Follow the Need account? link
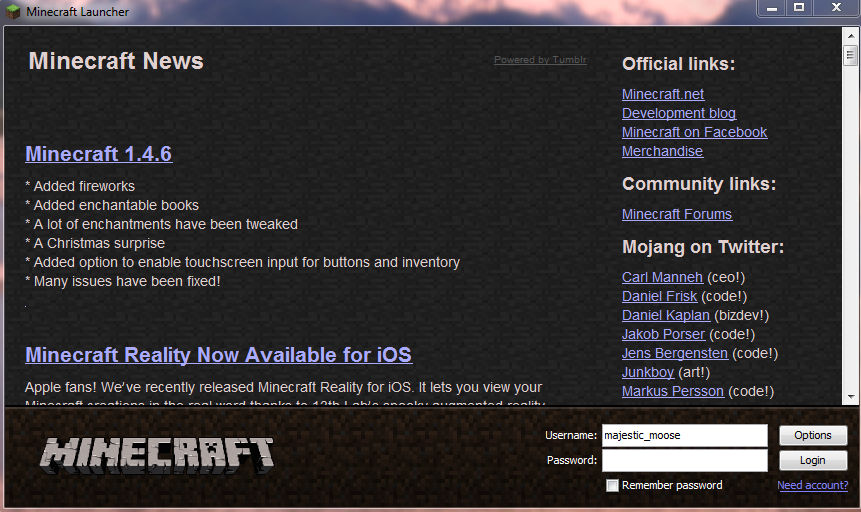The image size is (861, 512). click(x=813, y=485)
